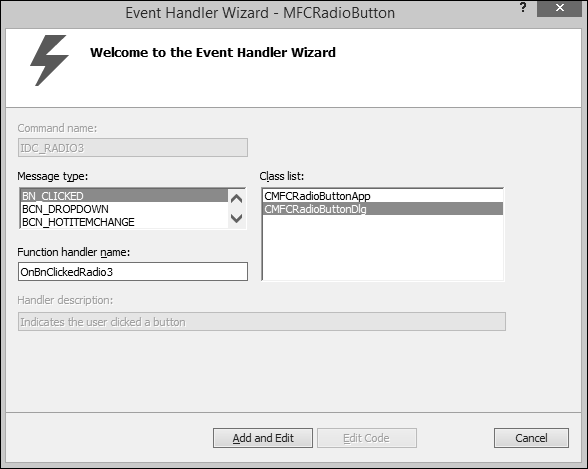Choose CMFCRadioButtonApp in class list

click(382, 196)
